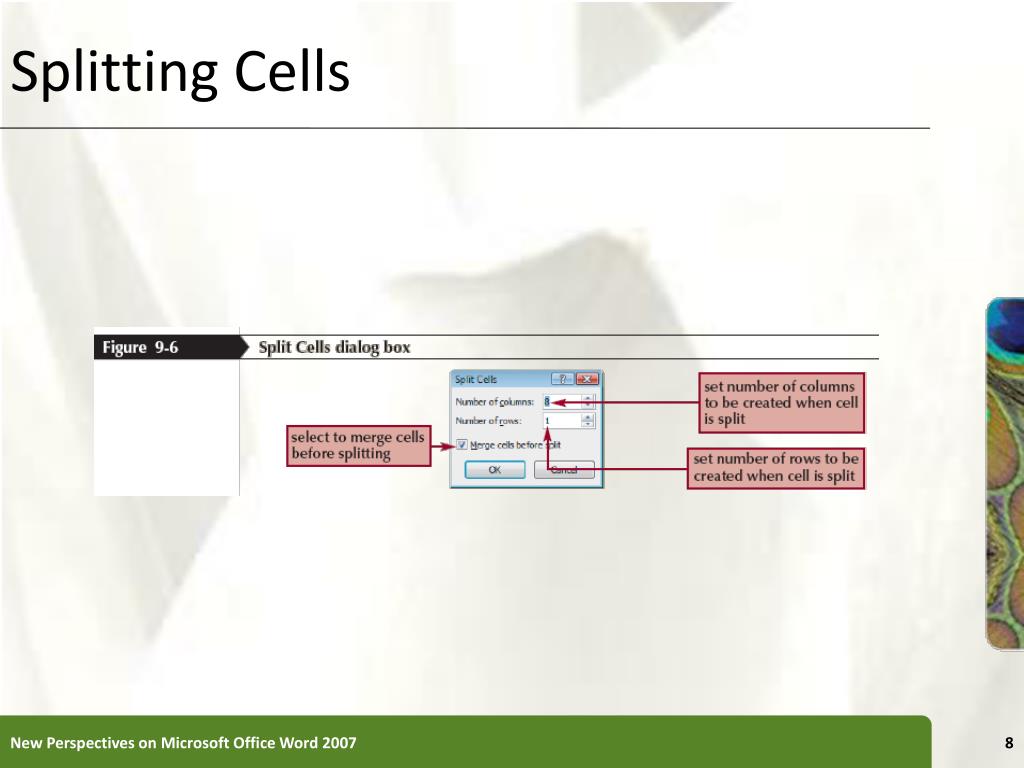The height and width of the screenshot is (768, 1024).
Task: Click the Split Cells dialog box caption
Action: [334, 347]
